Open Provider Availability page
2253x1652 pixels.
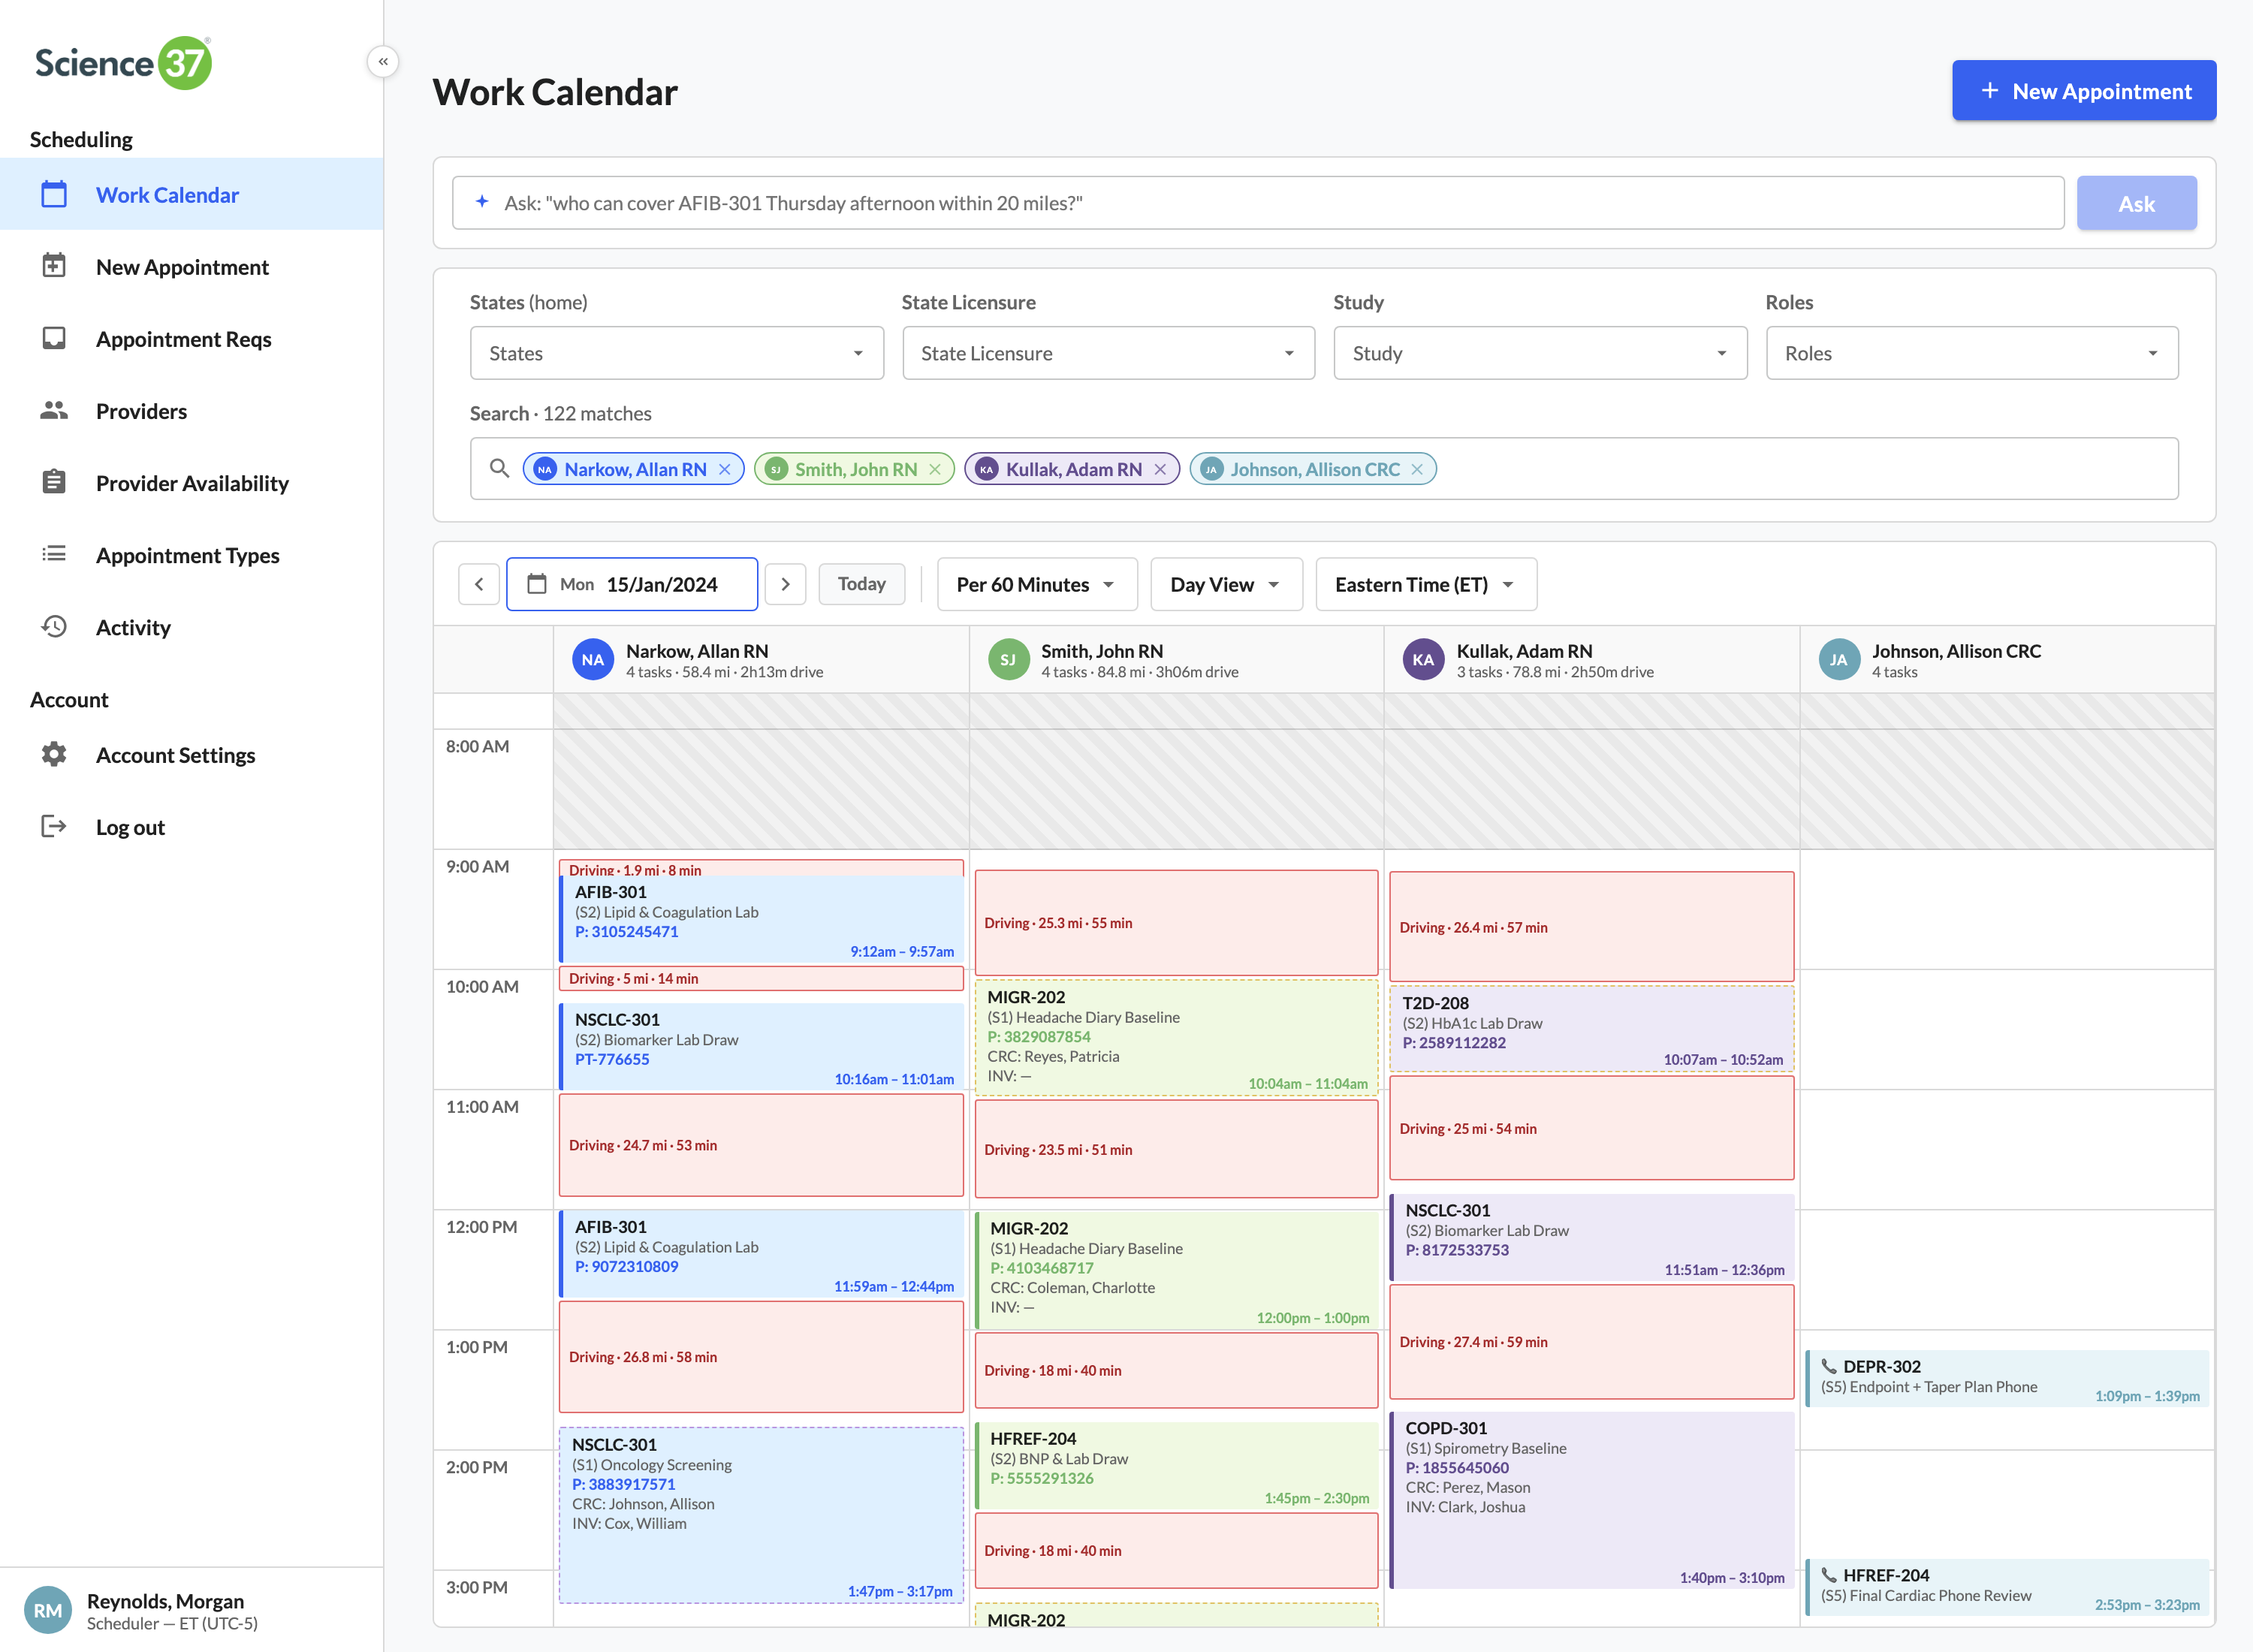[x=191, y=482]
